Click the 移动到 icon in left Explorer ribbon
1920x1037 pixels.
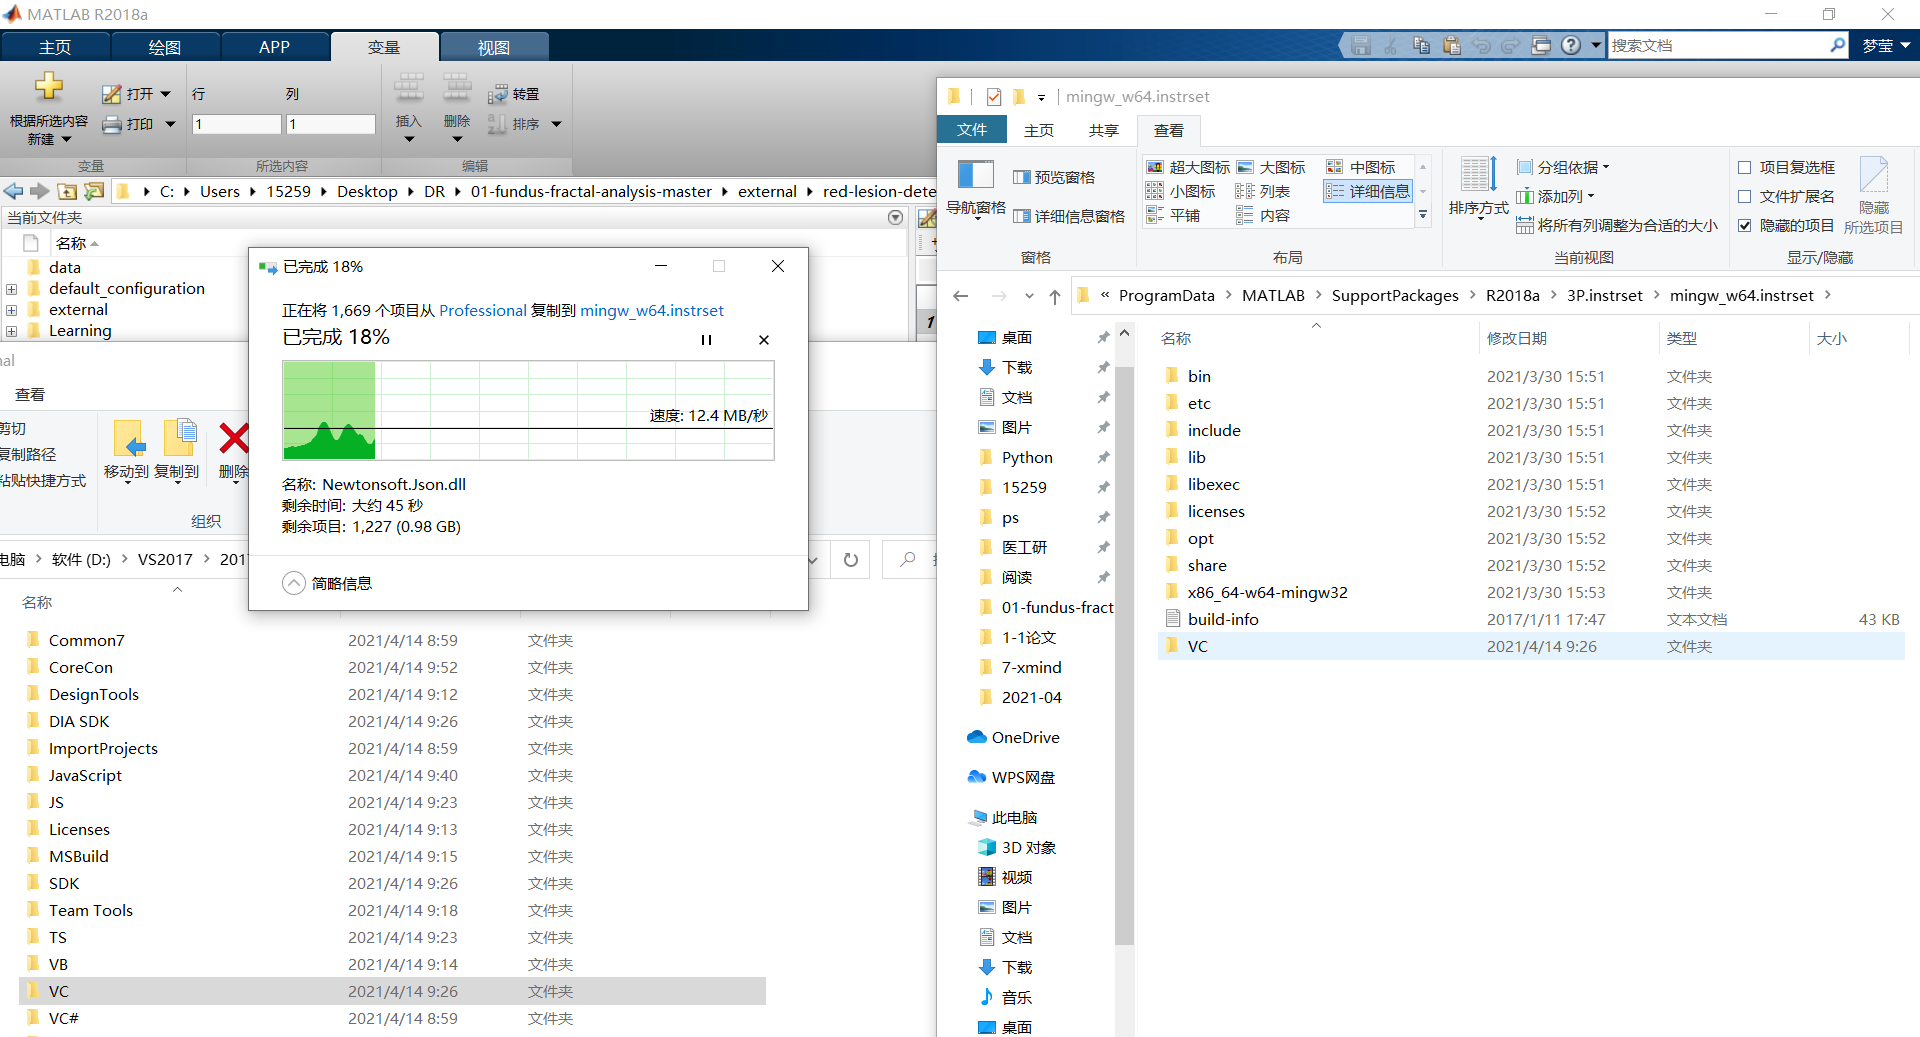tap(129, 438)
